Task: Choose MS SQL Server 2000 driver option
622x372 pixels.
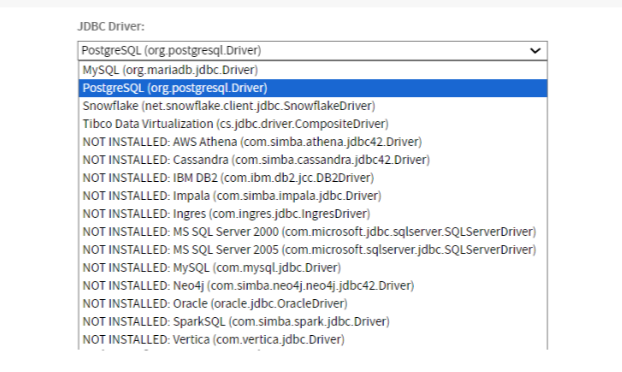Action: click(313, 232)
